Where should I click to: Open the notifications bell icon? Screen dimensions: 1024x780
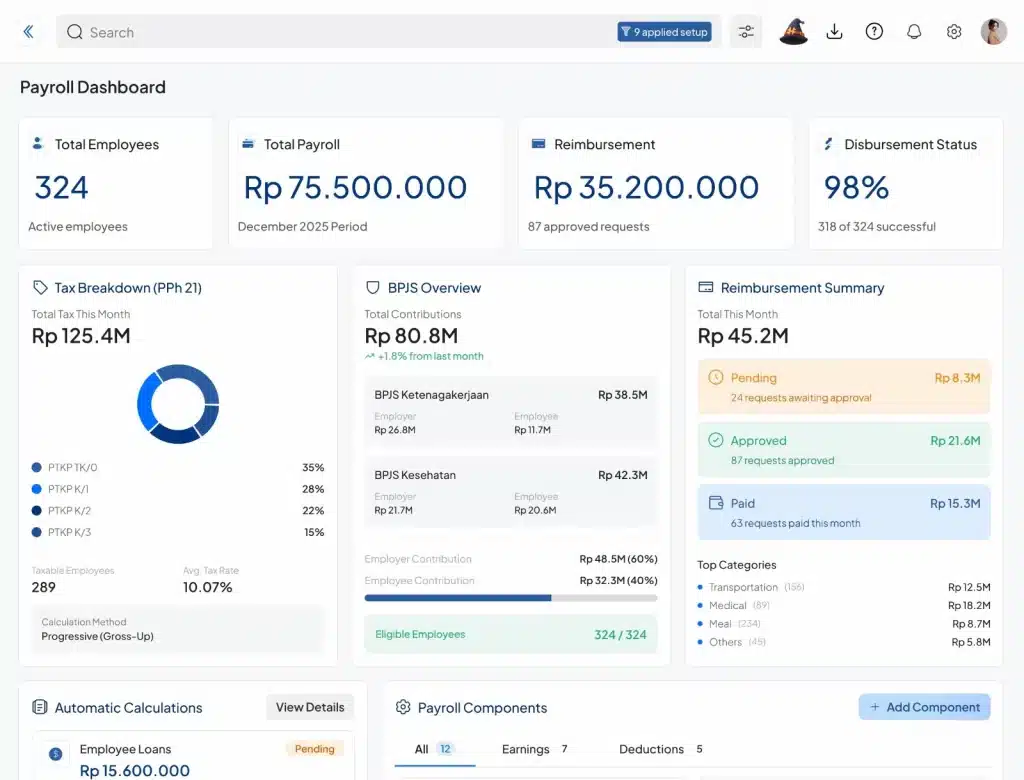(x=914, y=31)
